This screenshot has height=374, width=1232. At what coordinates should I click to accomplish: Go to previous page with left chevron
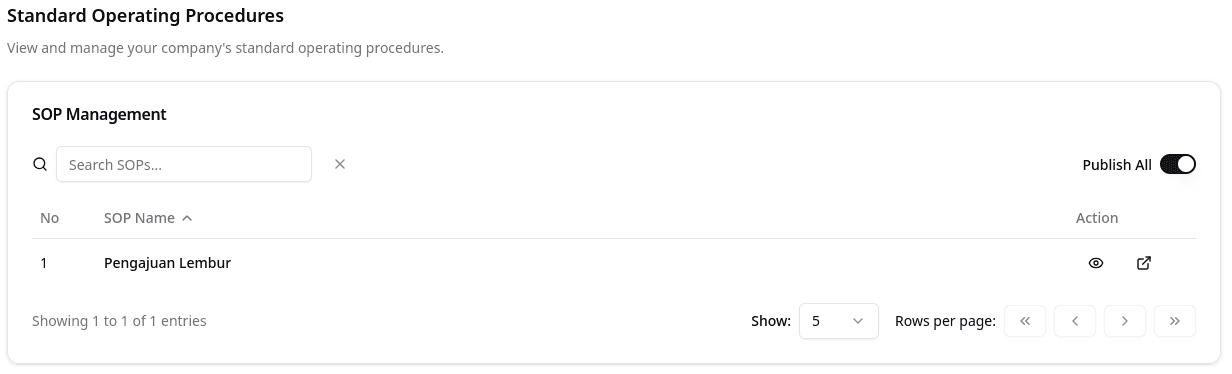(1075, 321)
